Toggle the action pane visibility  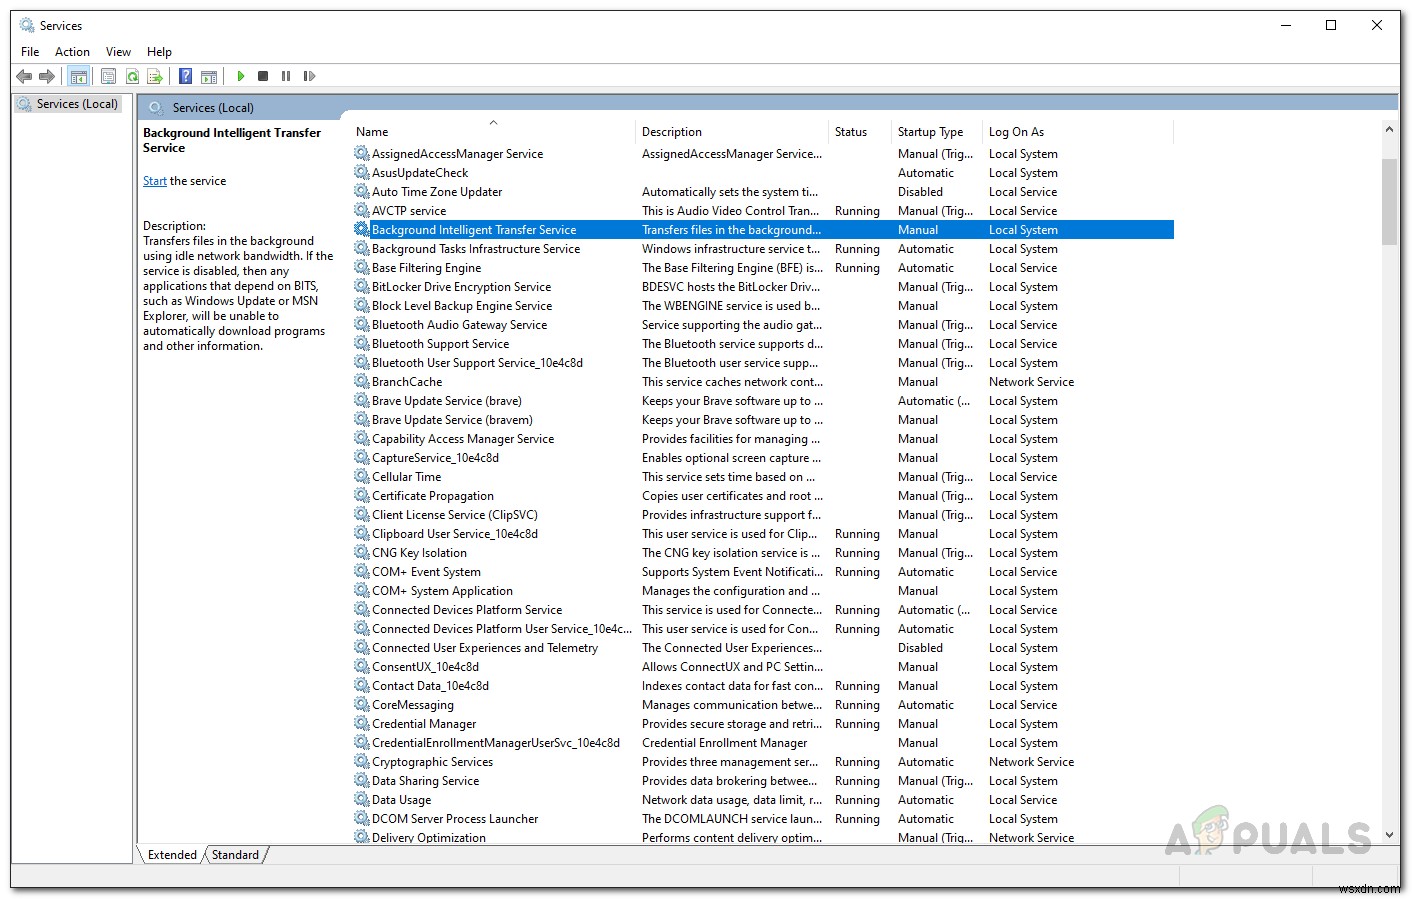tap(209, 76)
